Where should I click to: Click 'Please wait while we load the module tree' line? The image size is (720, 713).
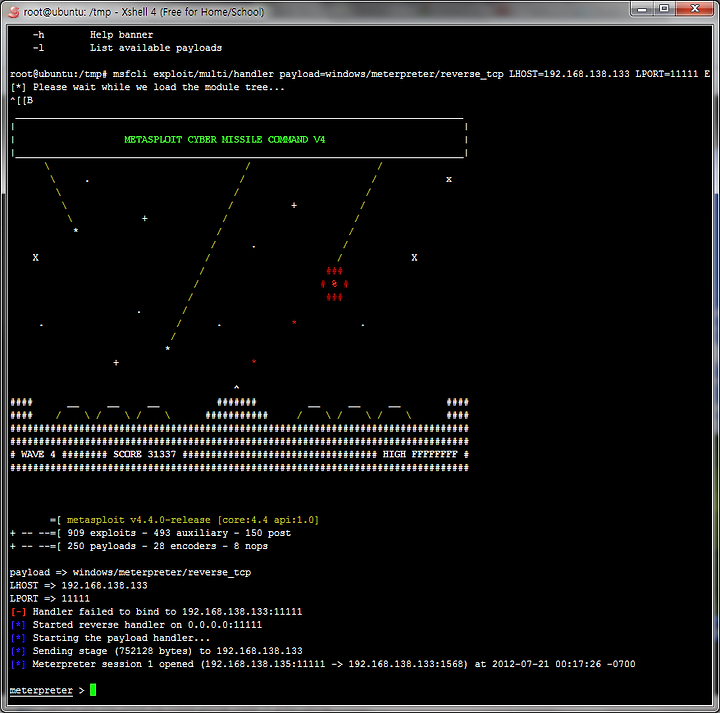147,87
